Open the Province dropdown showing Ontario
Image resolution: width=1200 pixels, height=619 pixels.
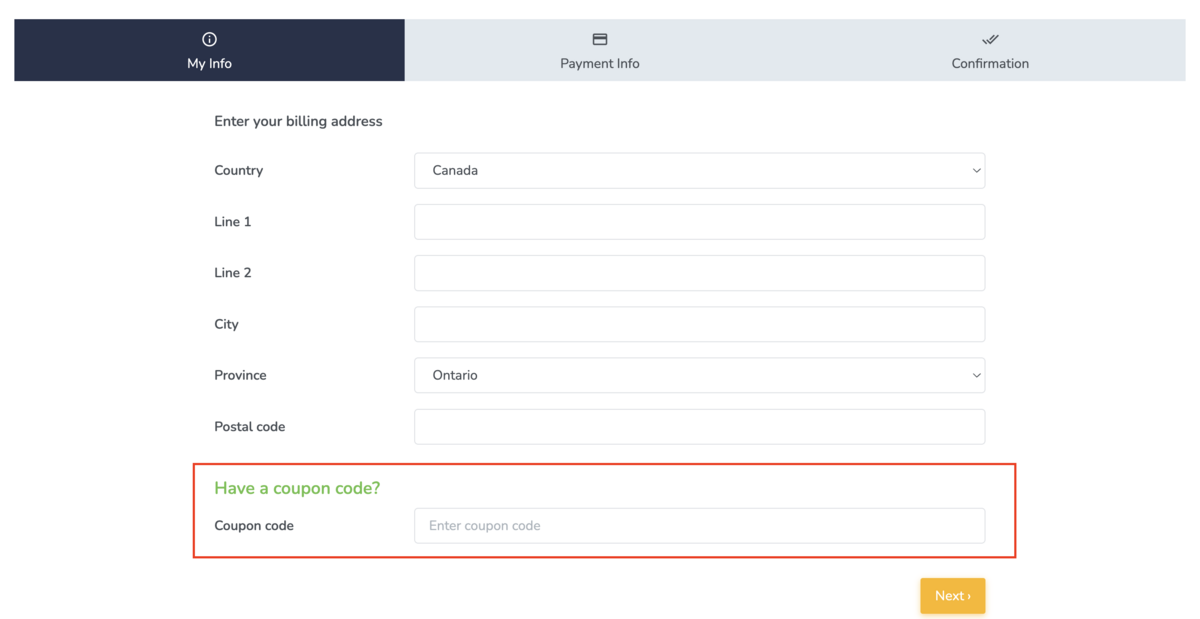700,375
